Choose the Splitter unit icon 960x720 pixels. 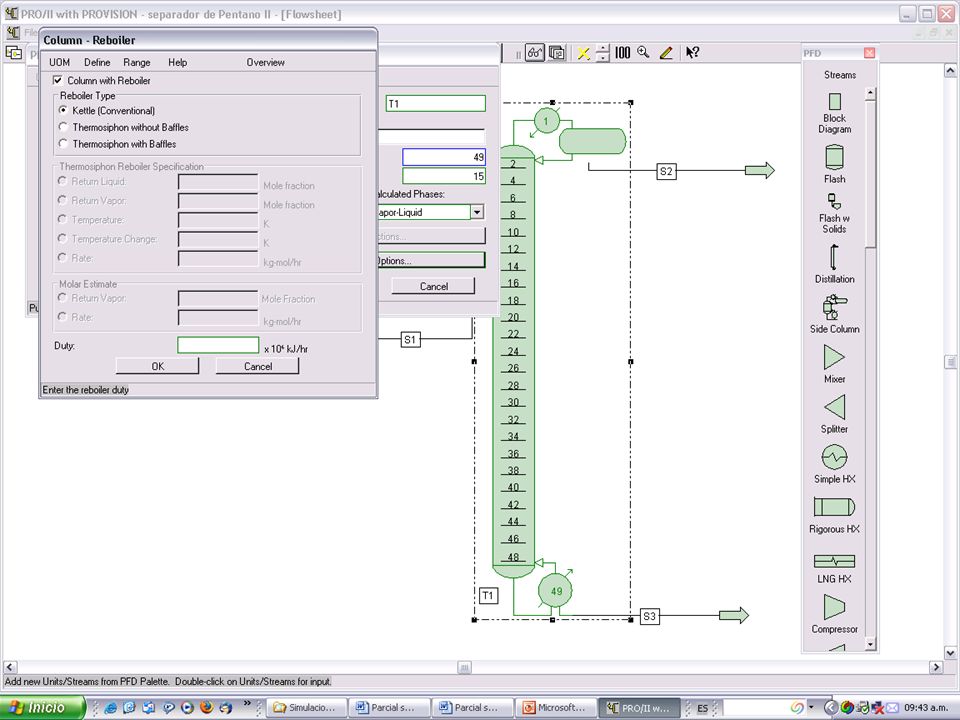tap(834, 407)
